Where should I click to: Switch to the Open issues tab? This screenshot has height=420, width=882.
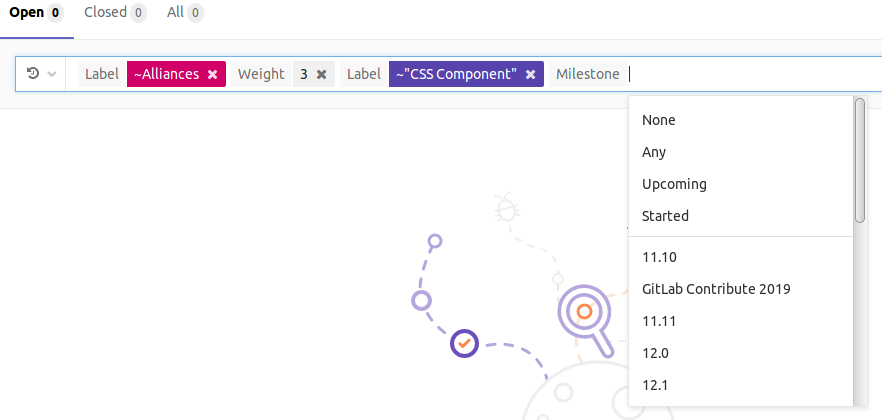36,12
